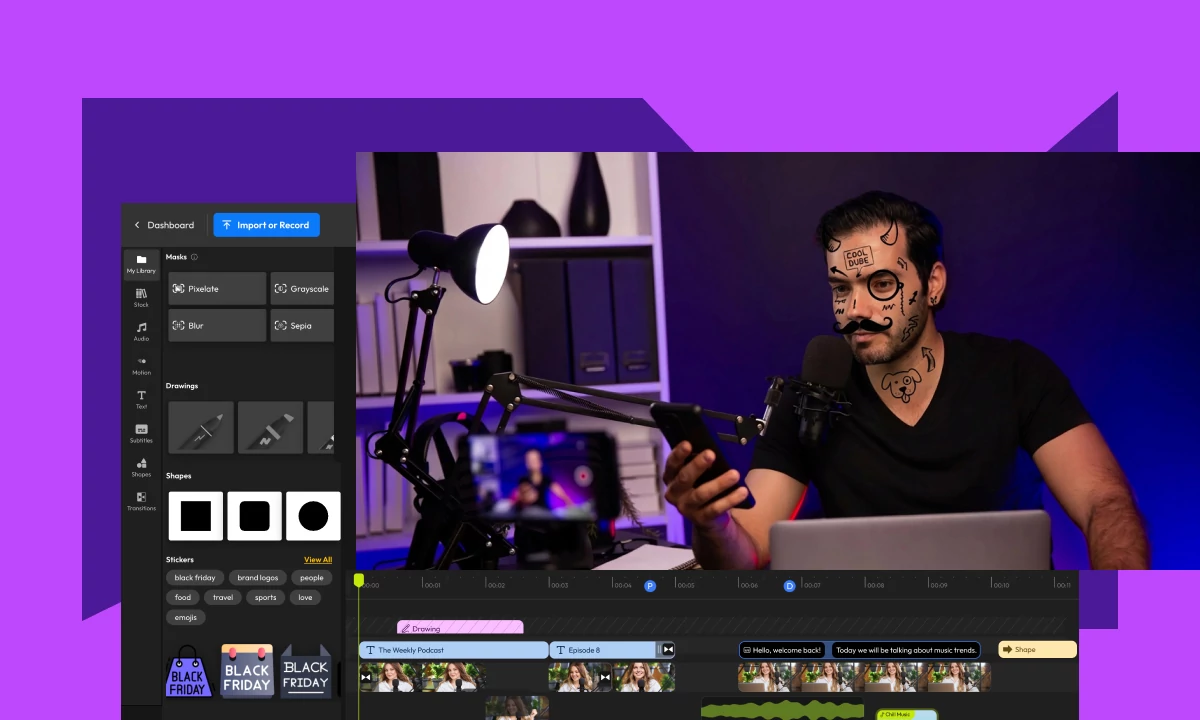Viewport: 1200px width, 720px height.
Task: Open the Text tool panel
Action: click(141, 399)
